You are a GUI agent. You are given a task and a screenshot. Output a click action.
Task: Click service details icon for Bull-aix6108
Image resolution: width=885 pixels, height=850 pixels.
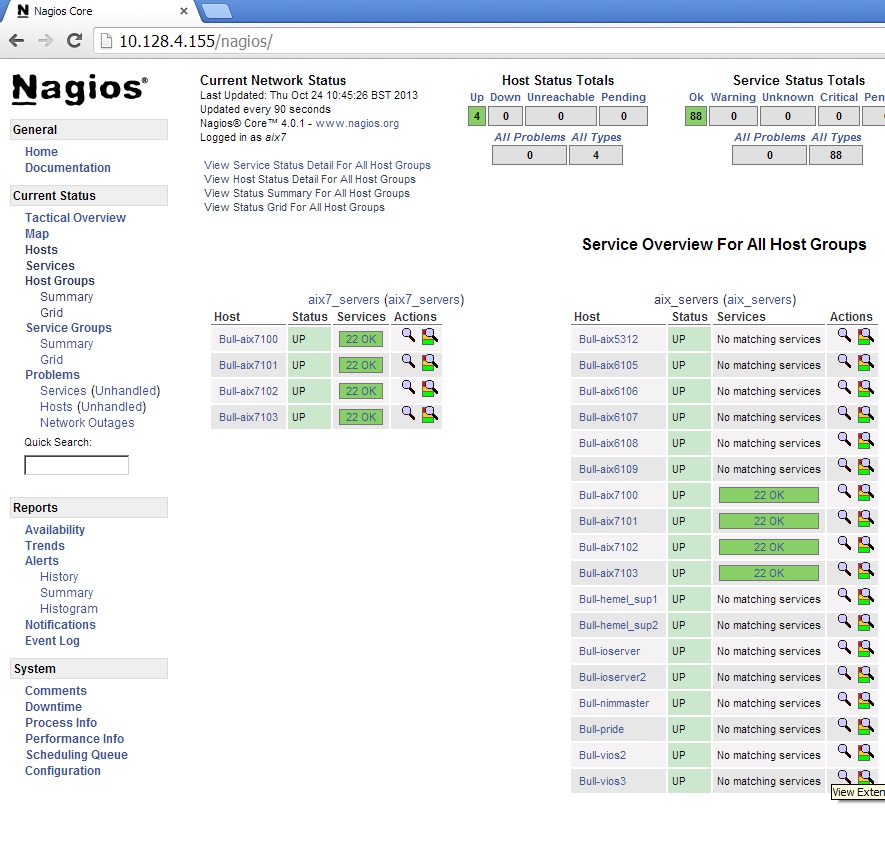[x=865, y=440]
